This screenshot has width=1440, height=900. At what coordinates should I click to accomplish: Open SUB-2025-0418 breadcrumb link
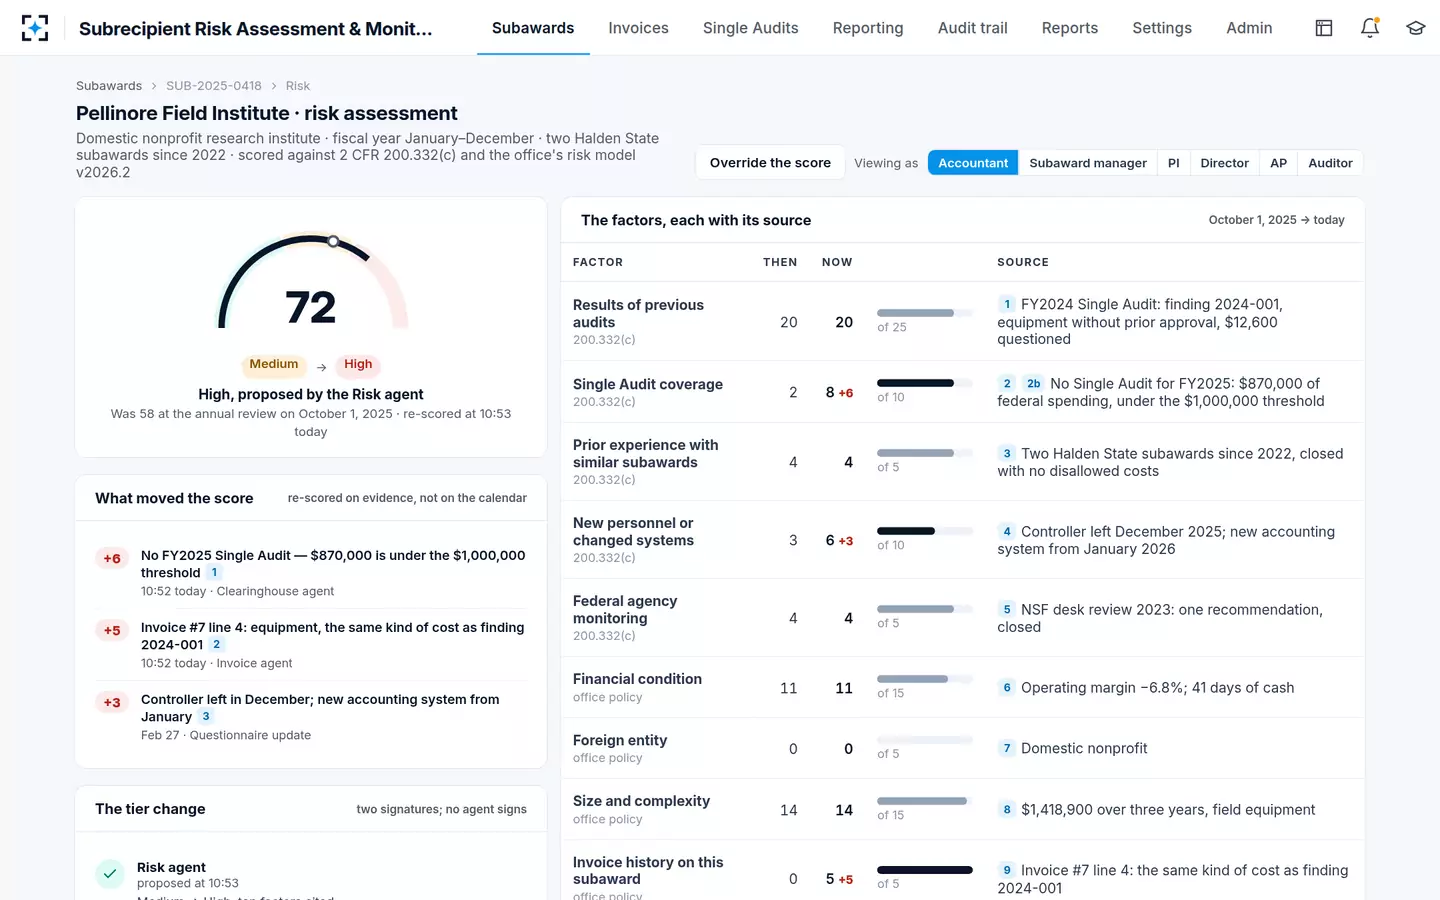coord(214,86)
